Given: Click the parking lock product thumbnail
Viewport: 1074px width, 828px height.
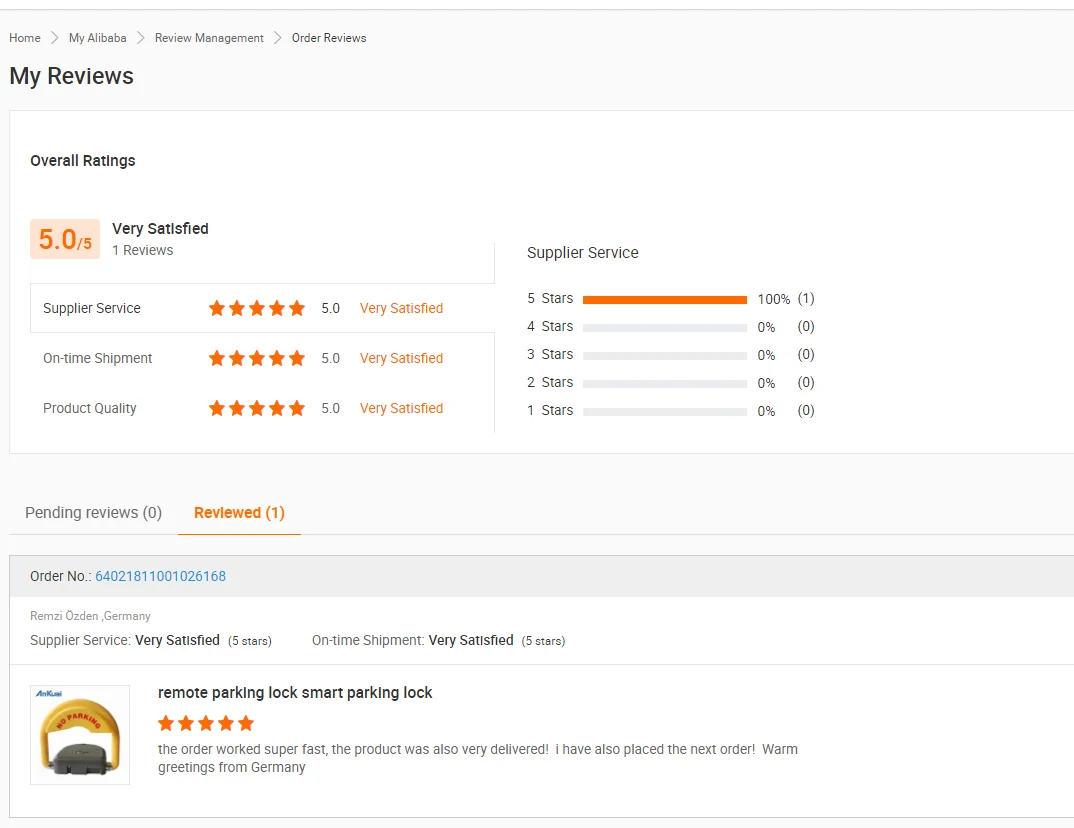Looking at the screenshot, I should [80, 734].
